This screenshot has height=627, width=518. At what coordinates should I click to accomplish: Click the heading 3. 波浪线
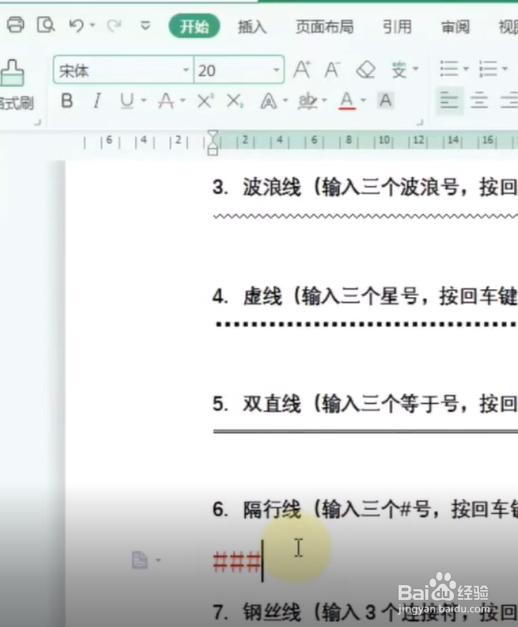(x=256, y=187)
